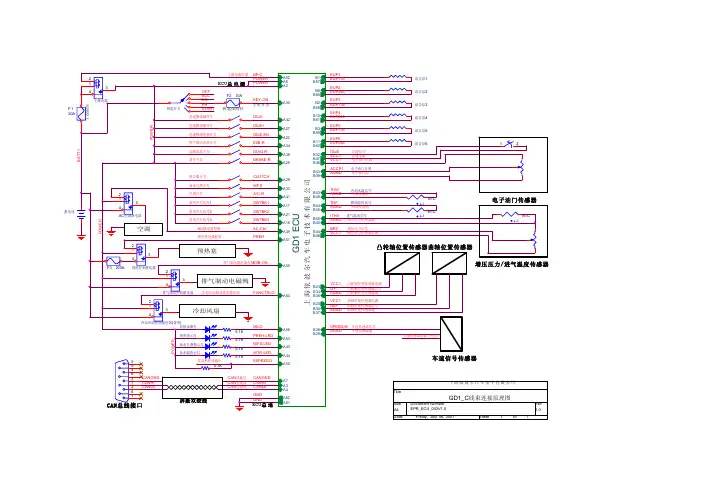This screenshot has width=702, height=496.
Task: Select the camshaft position sensor box
Action: tap(402, 263)
